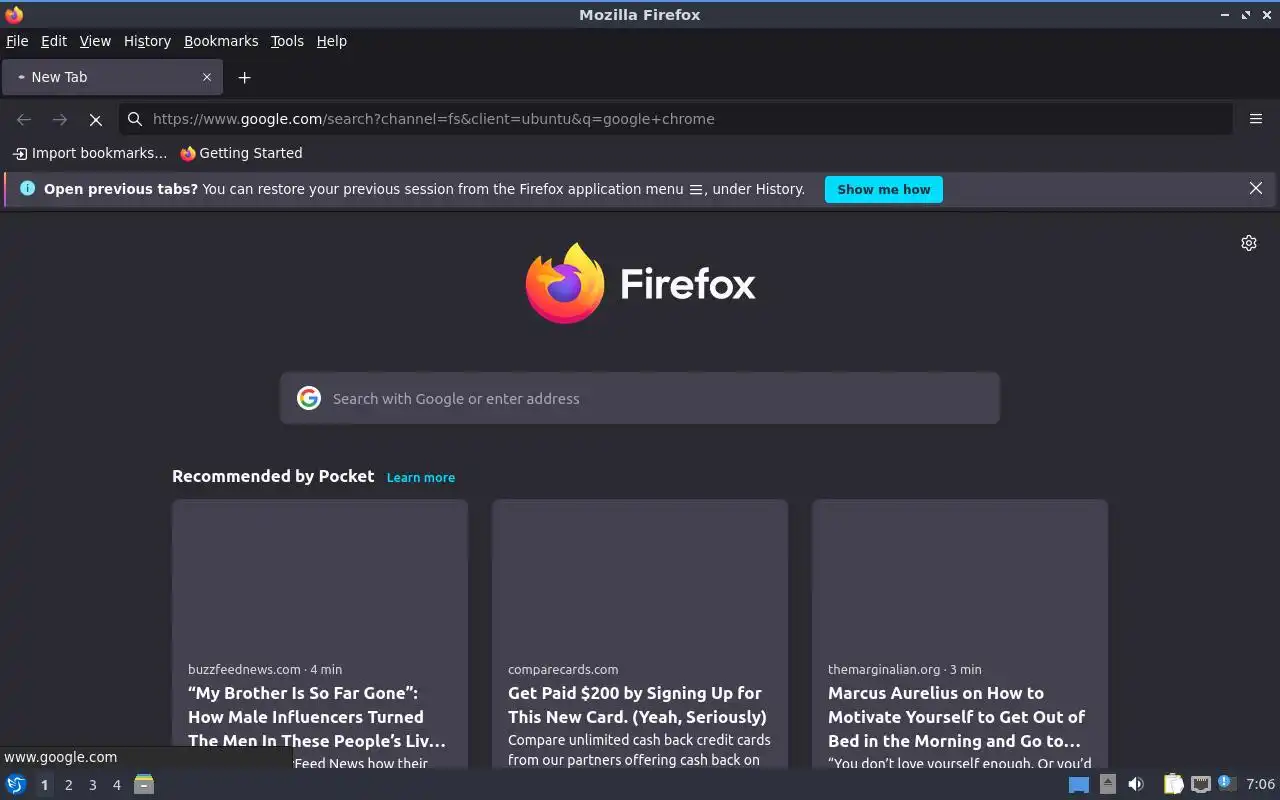Open the comparecards.com card thumbnail
The height and width of the screenshot is (800, 1280).
(x=640, y=574)
